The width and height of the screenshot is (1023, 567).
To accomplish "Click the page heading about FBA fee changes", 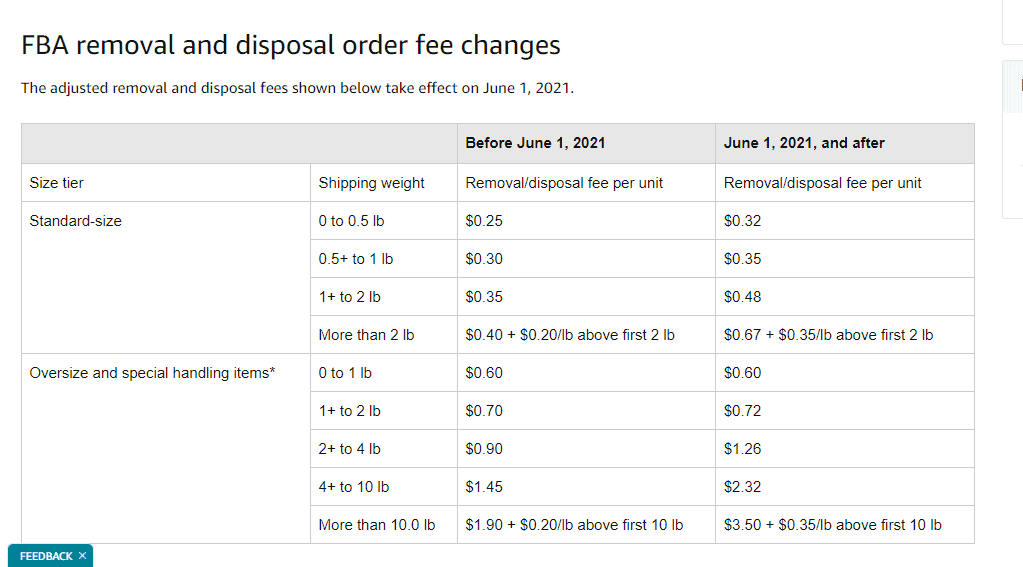I will [290, 45].
